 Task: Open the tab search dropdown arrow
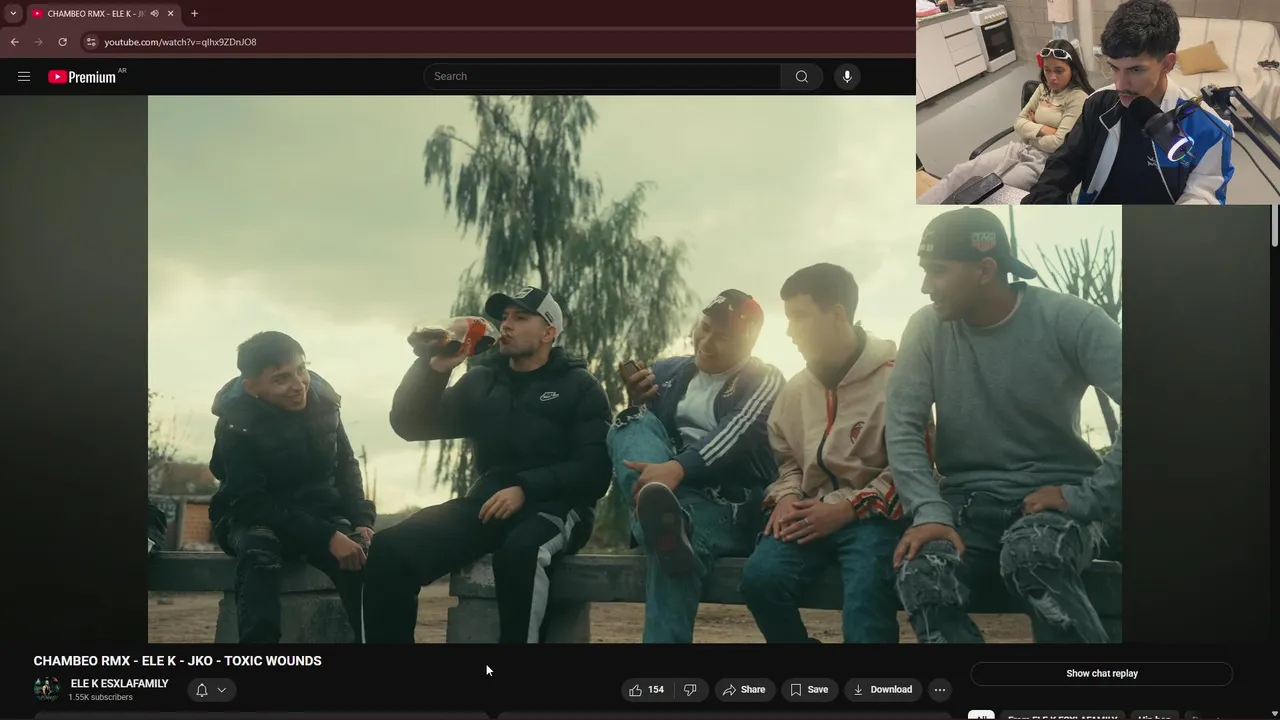tap(13, 13)
